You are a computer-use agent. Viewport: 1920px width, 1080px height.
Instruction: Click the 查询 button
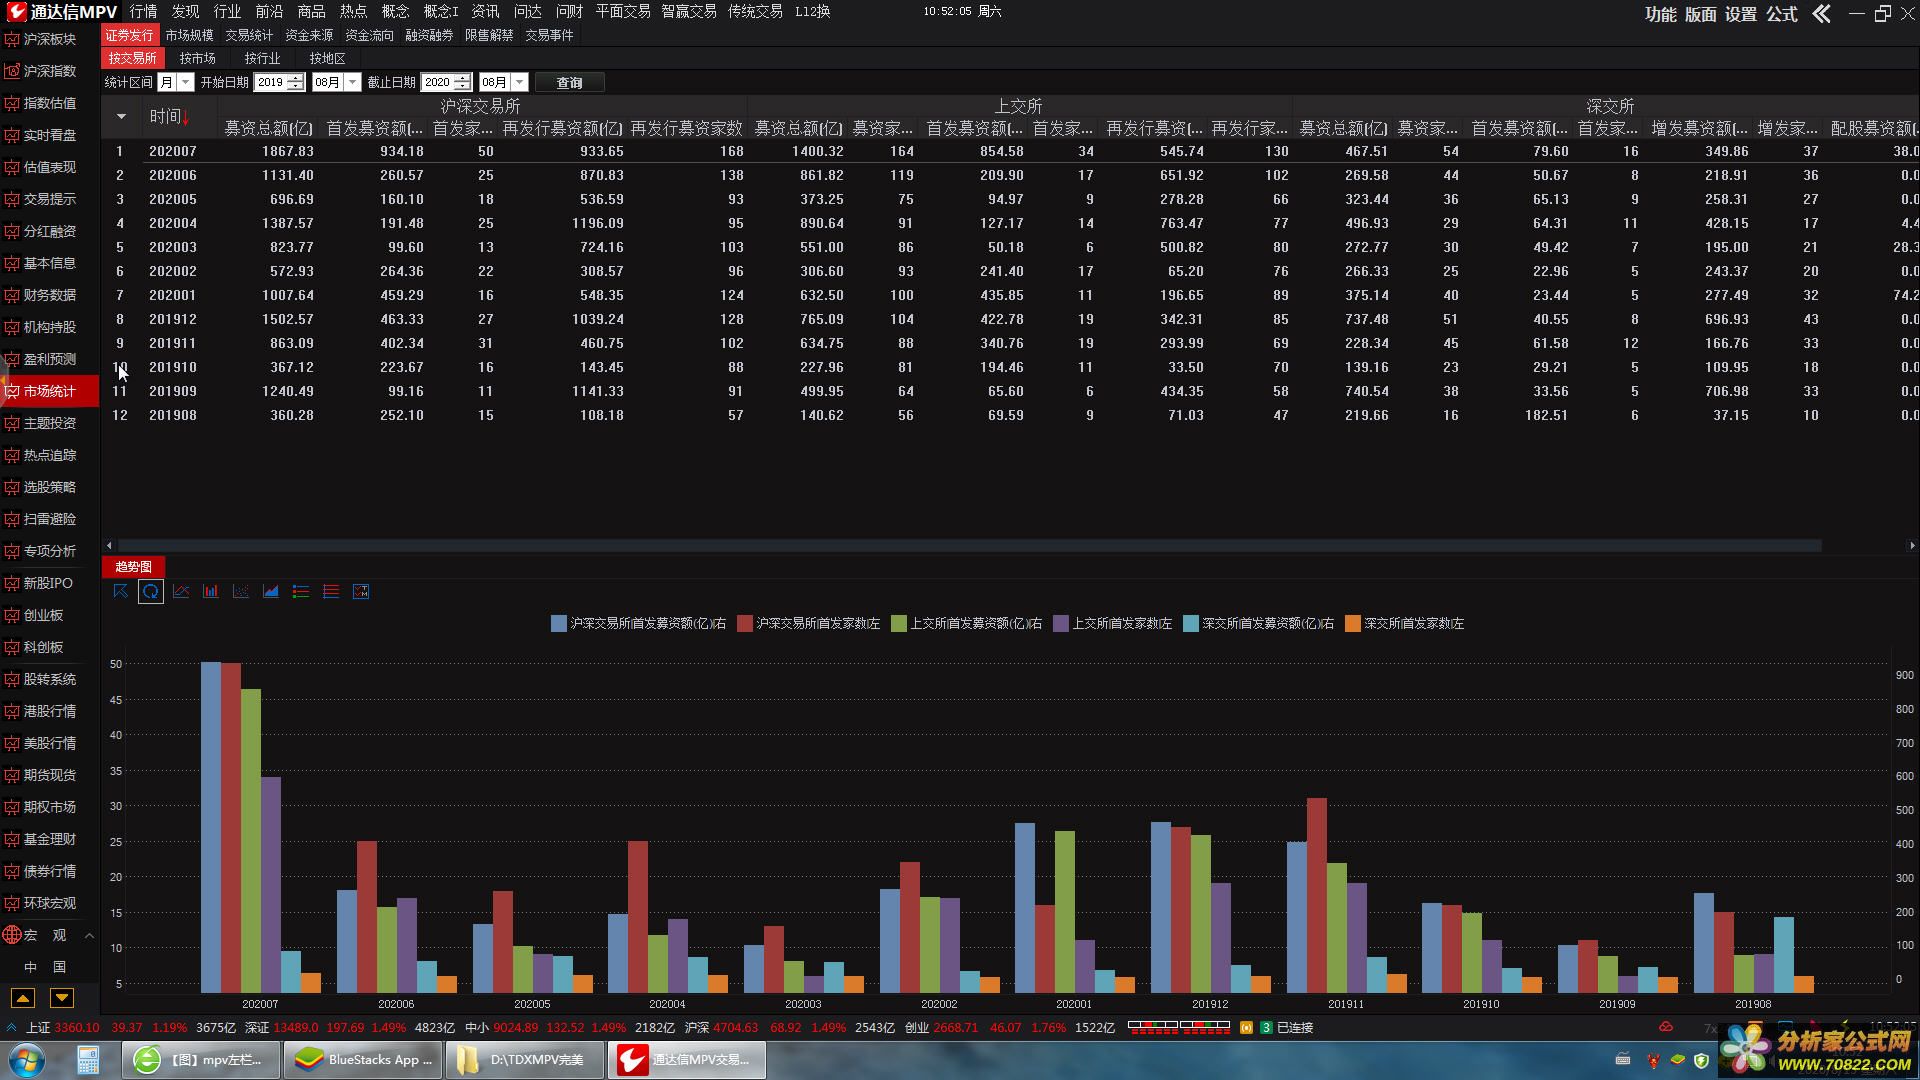[x=570, y=82]
